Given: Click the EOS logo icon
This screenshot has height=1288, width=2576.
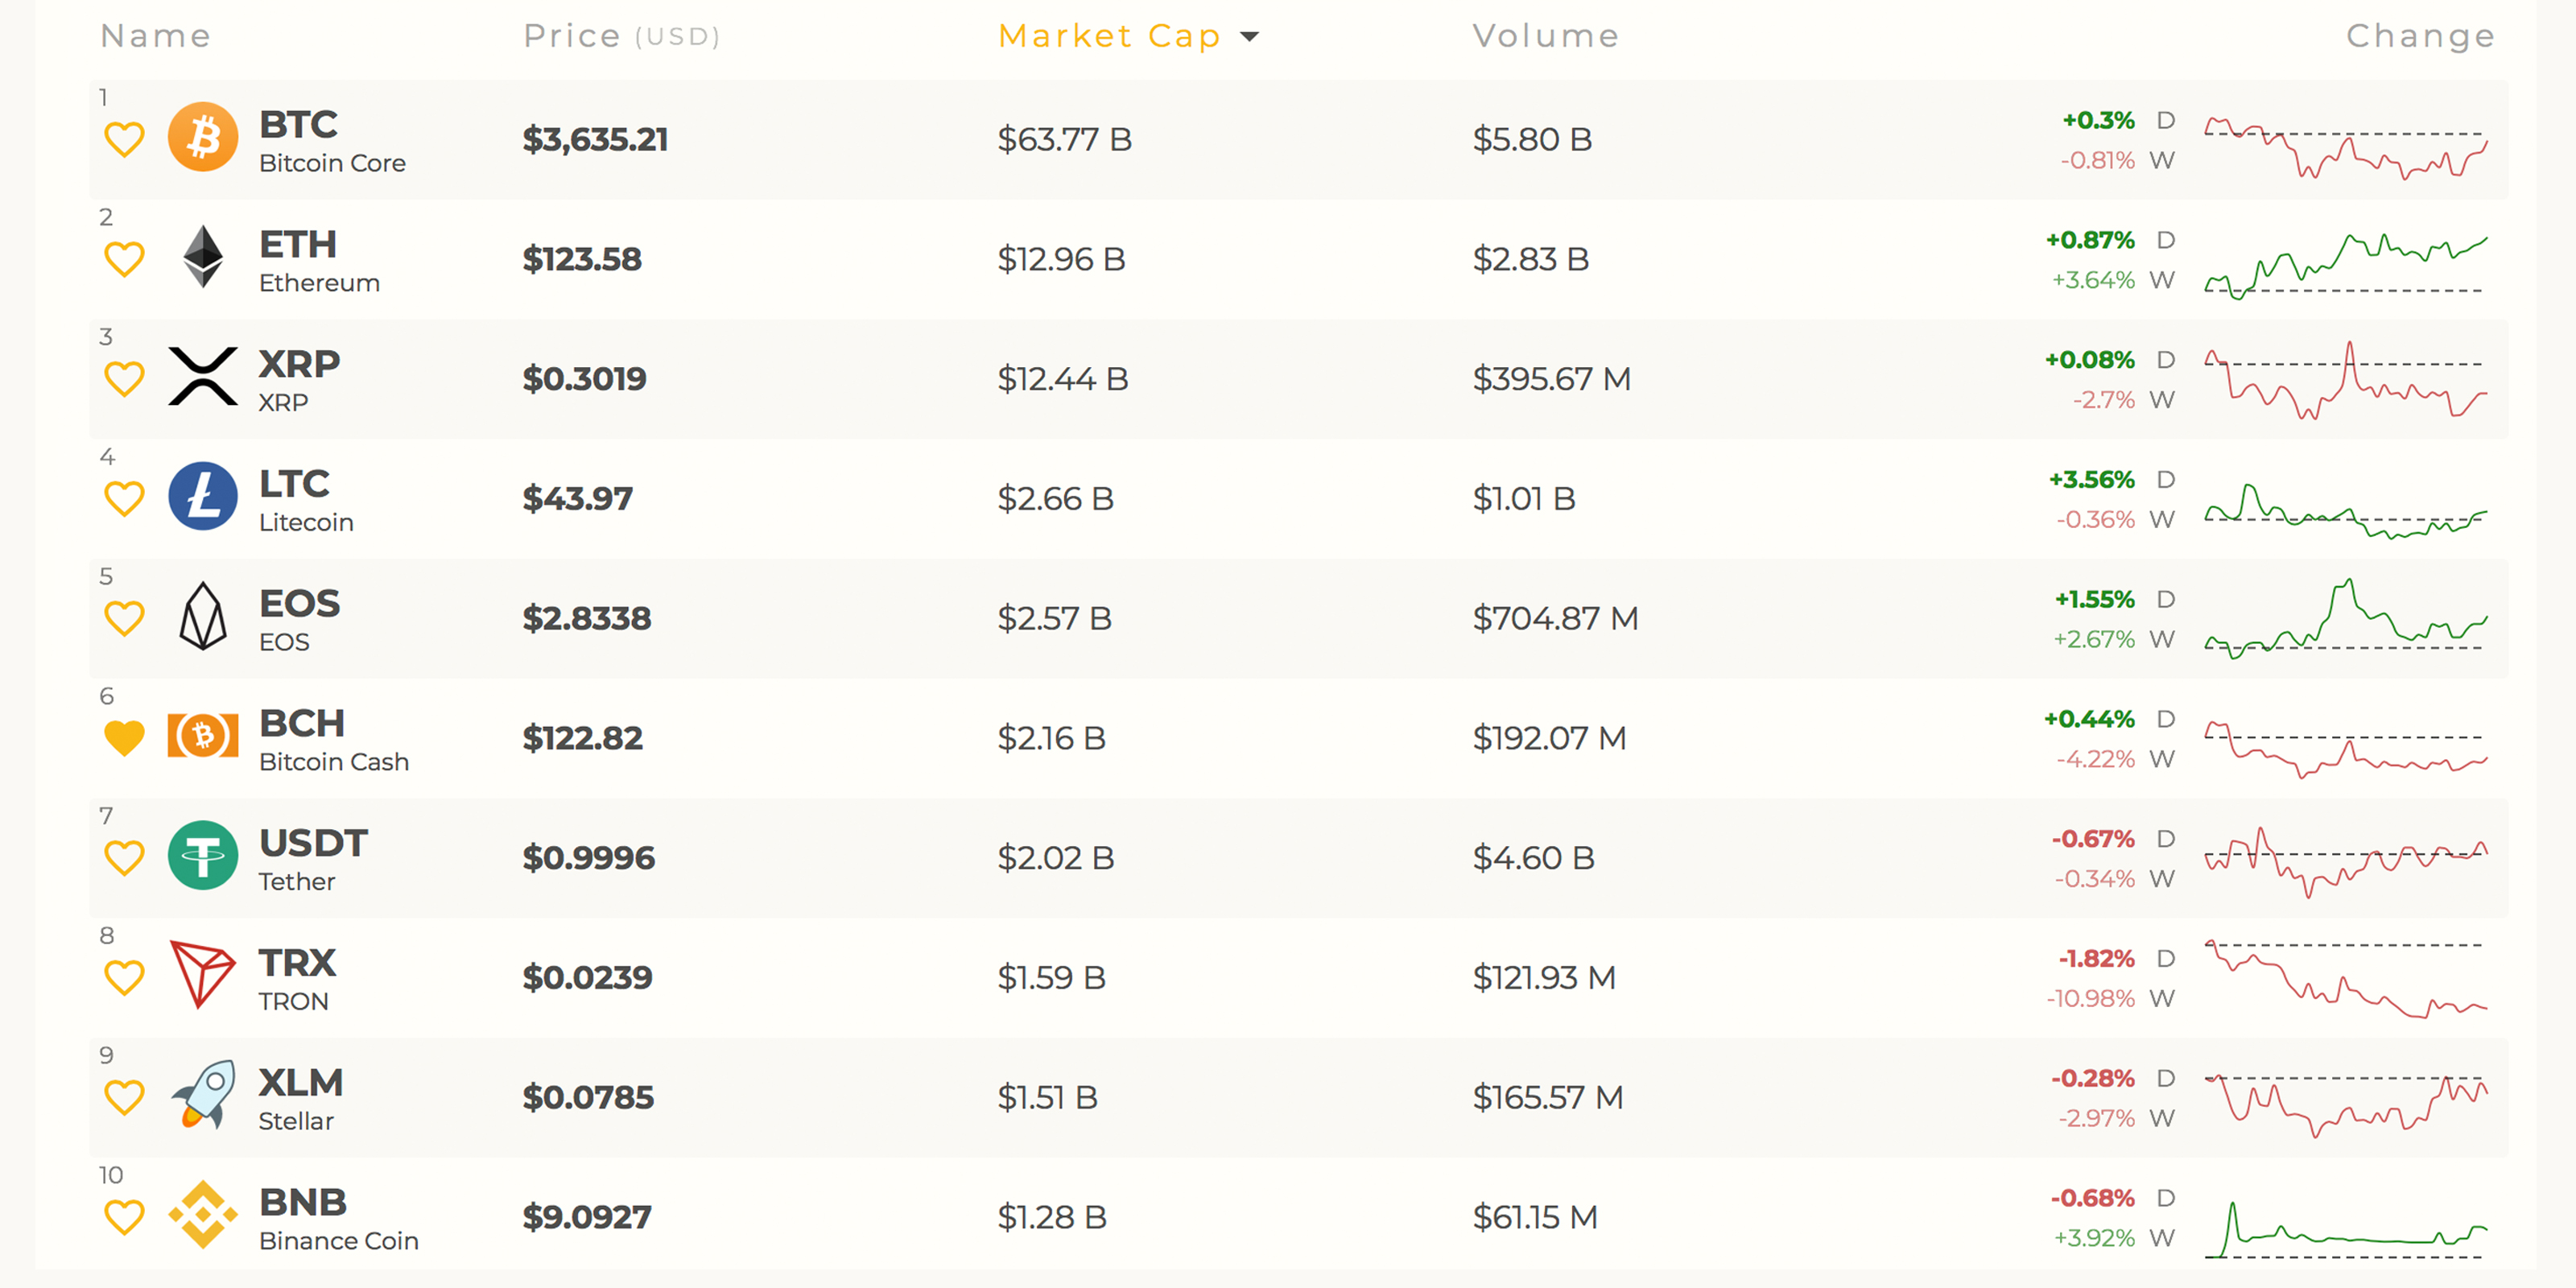Looking at the screenshot, I should click(x=203, y=617).
